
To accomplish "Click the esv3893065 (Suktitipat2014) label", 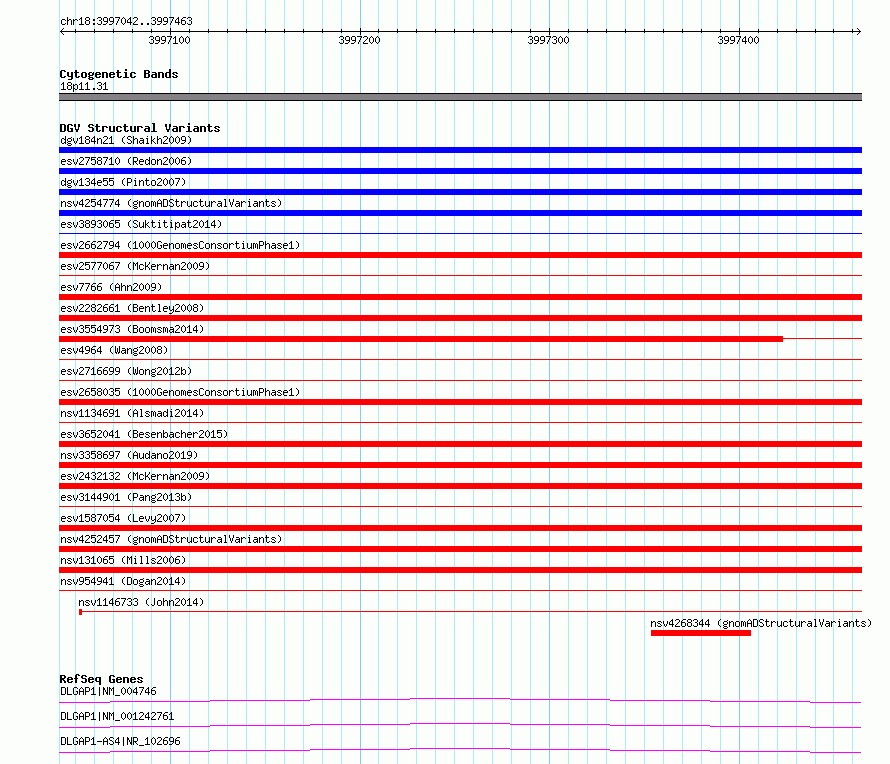I will [141, 224].
